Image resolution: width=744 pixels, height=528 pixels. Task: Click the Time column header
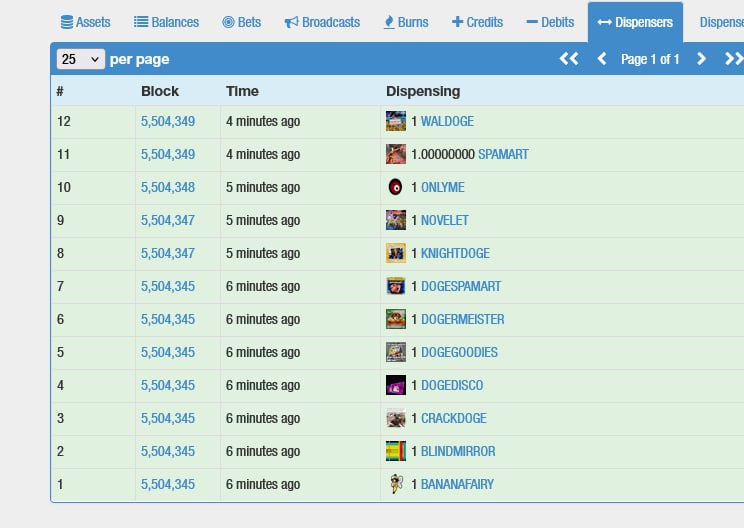click(x=242, y=91)
